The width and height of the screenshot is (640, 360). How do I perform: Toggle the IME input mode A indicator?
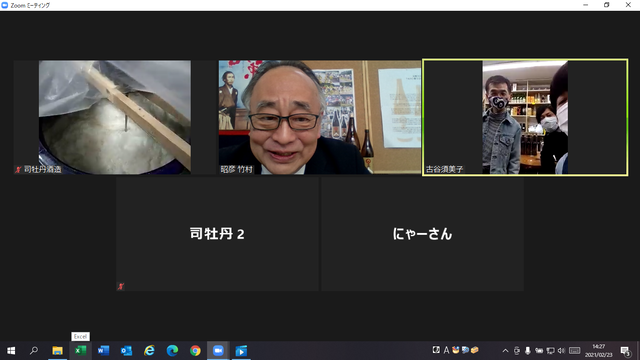pyautogui.click(x=446, y=350)
